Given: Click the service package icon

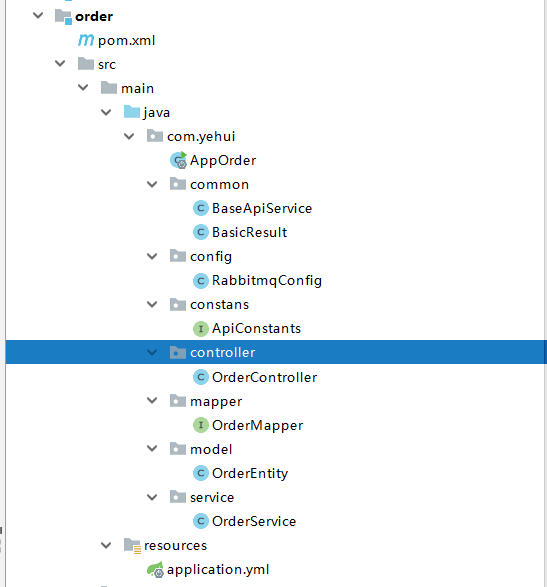Looking at the screenshot, I should 178,497.
